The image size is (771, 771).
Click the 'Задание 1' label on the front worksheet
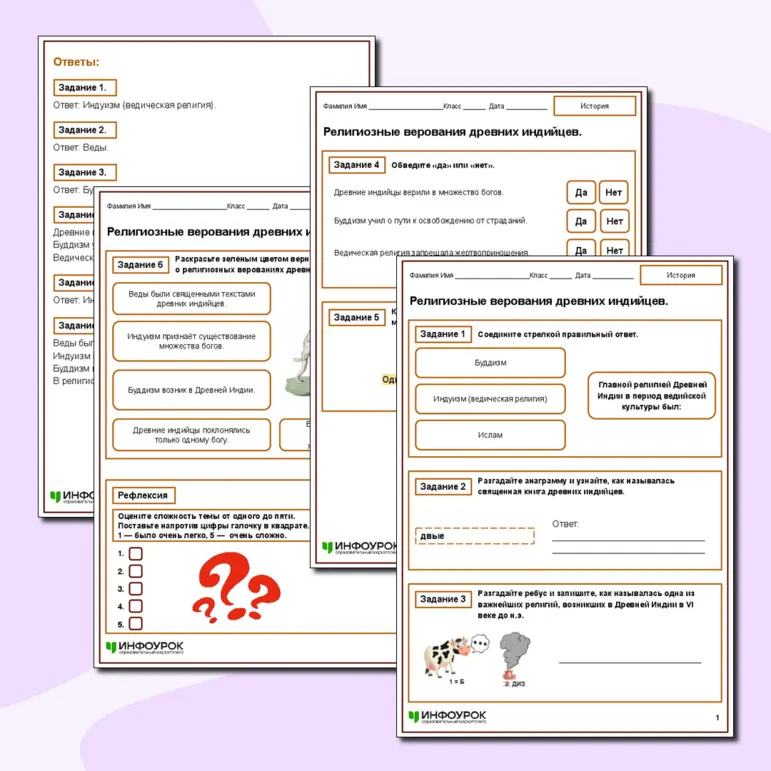[x=443, y=334]
